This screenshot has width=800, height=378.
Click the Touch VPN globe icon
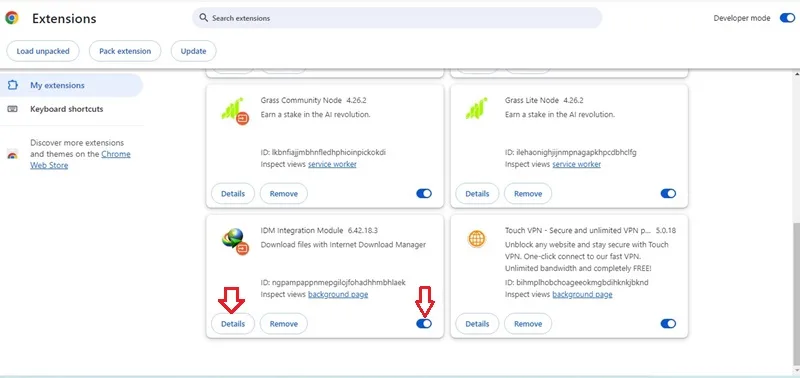(x=477, y=238)
